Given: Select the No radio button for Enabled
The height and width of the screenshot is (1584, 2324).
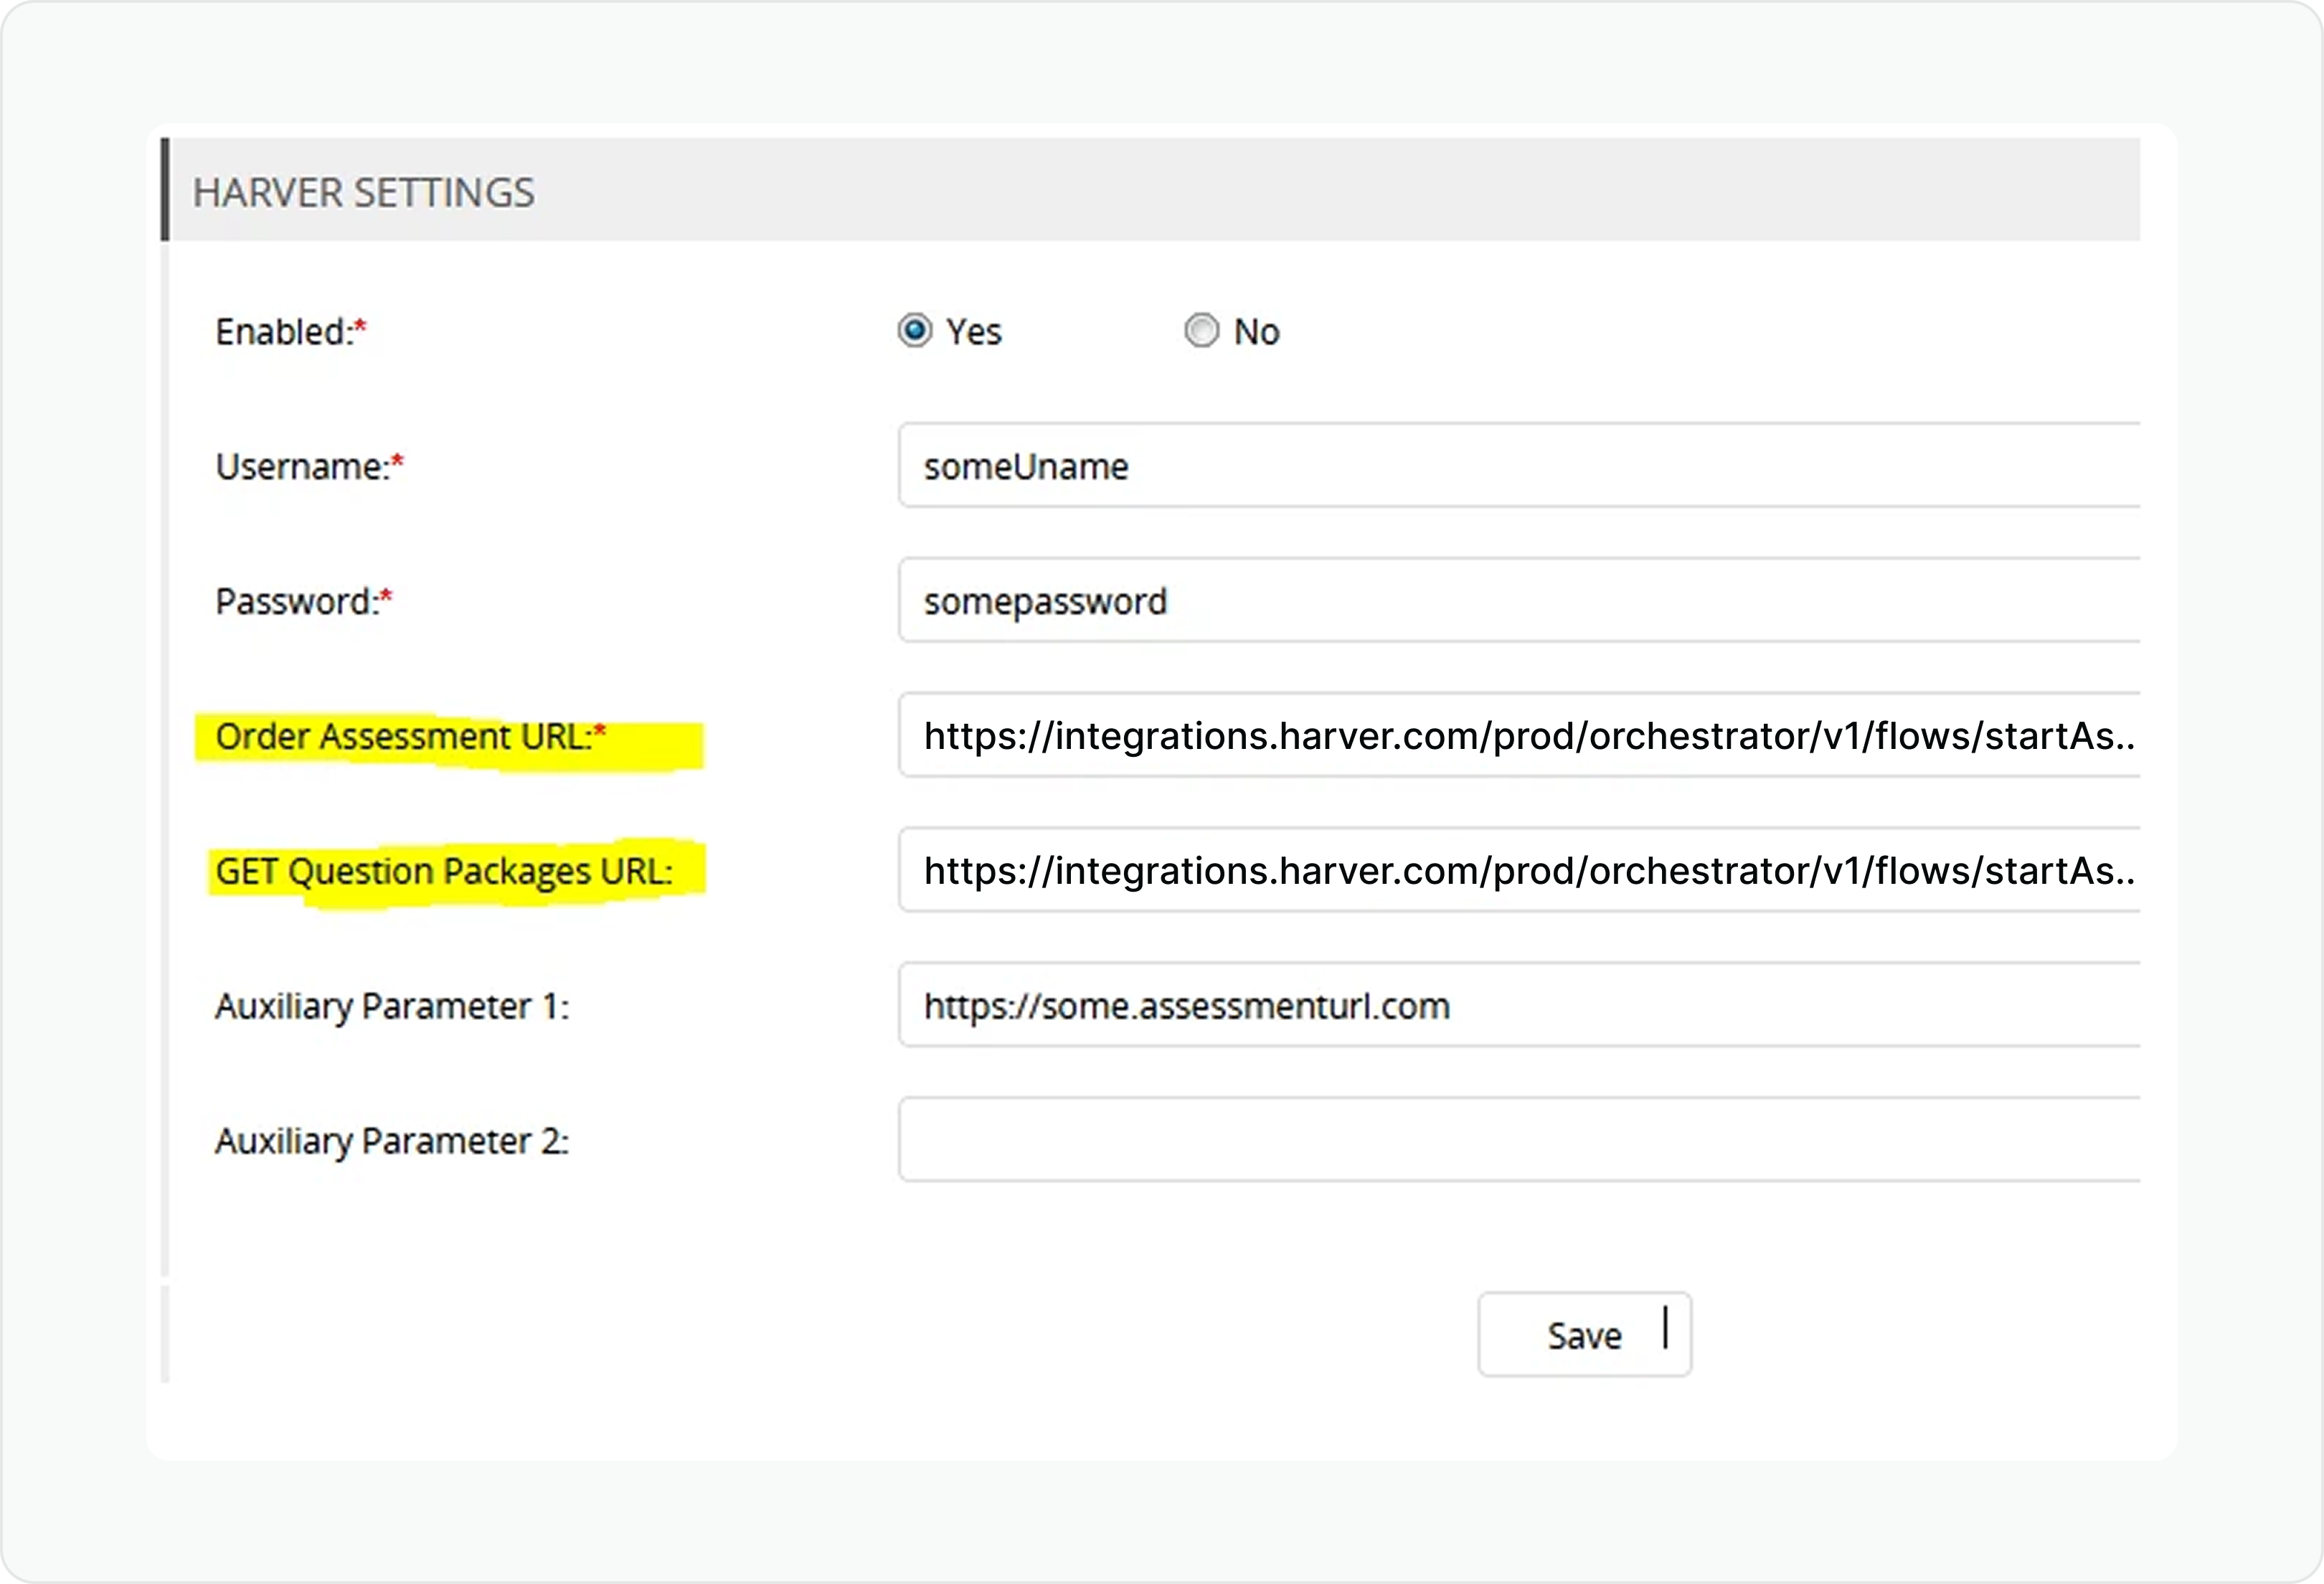Looking at the screenshot, I should [x=1201, y=331].
